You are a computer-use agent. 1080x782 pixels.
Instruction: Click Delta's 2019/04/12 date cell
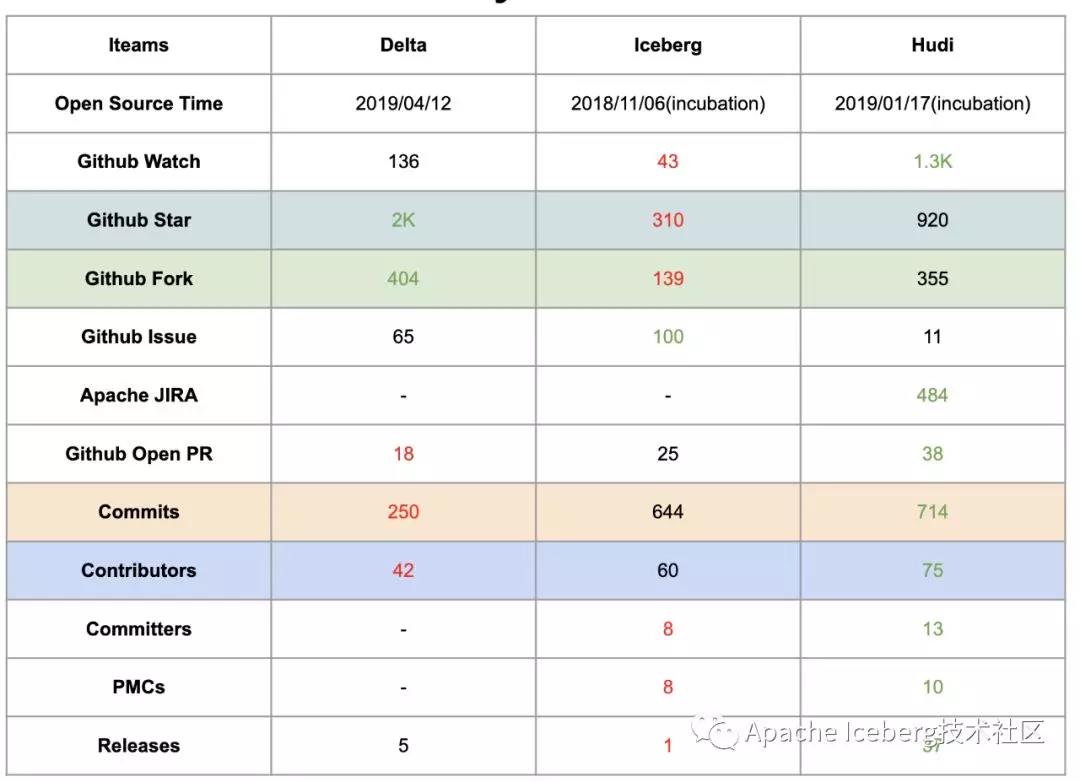coord(403,103)
